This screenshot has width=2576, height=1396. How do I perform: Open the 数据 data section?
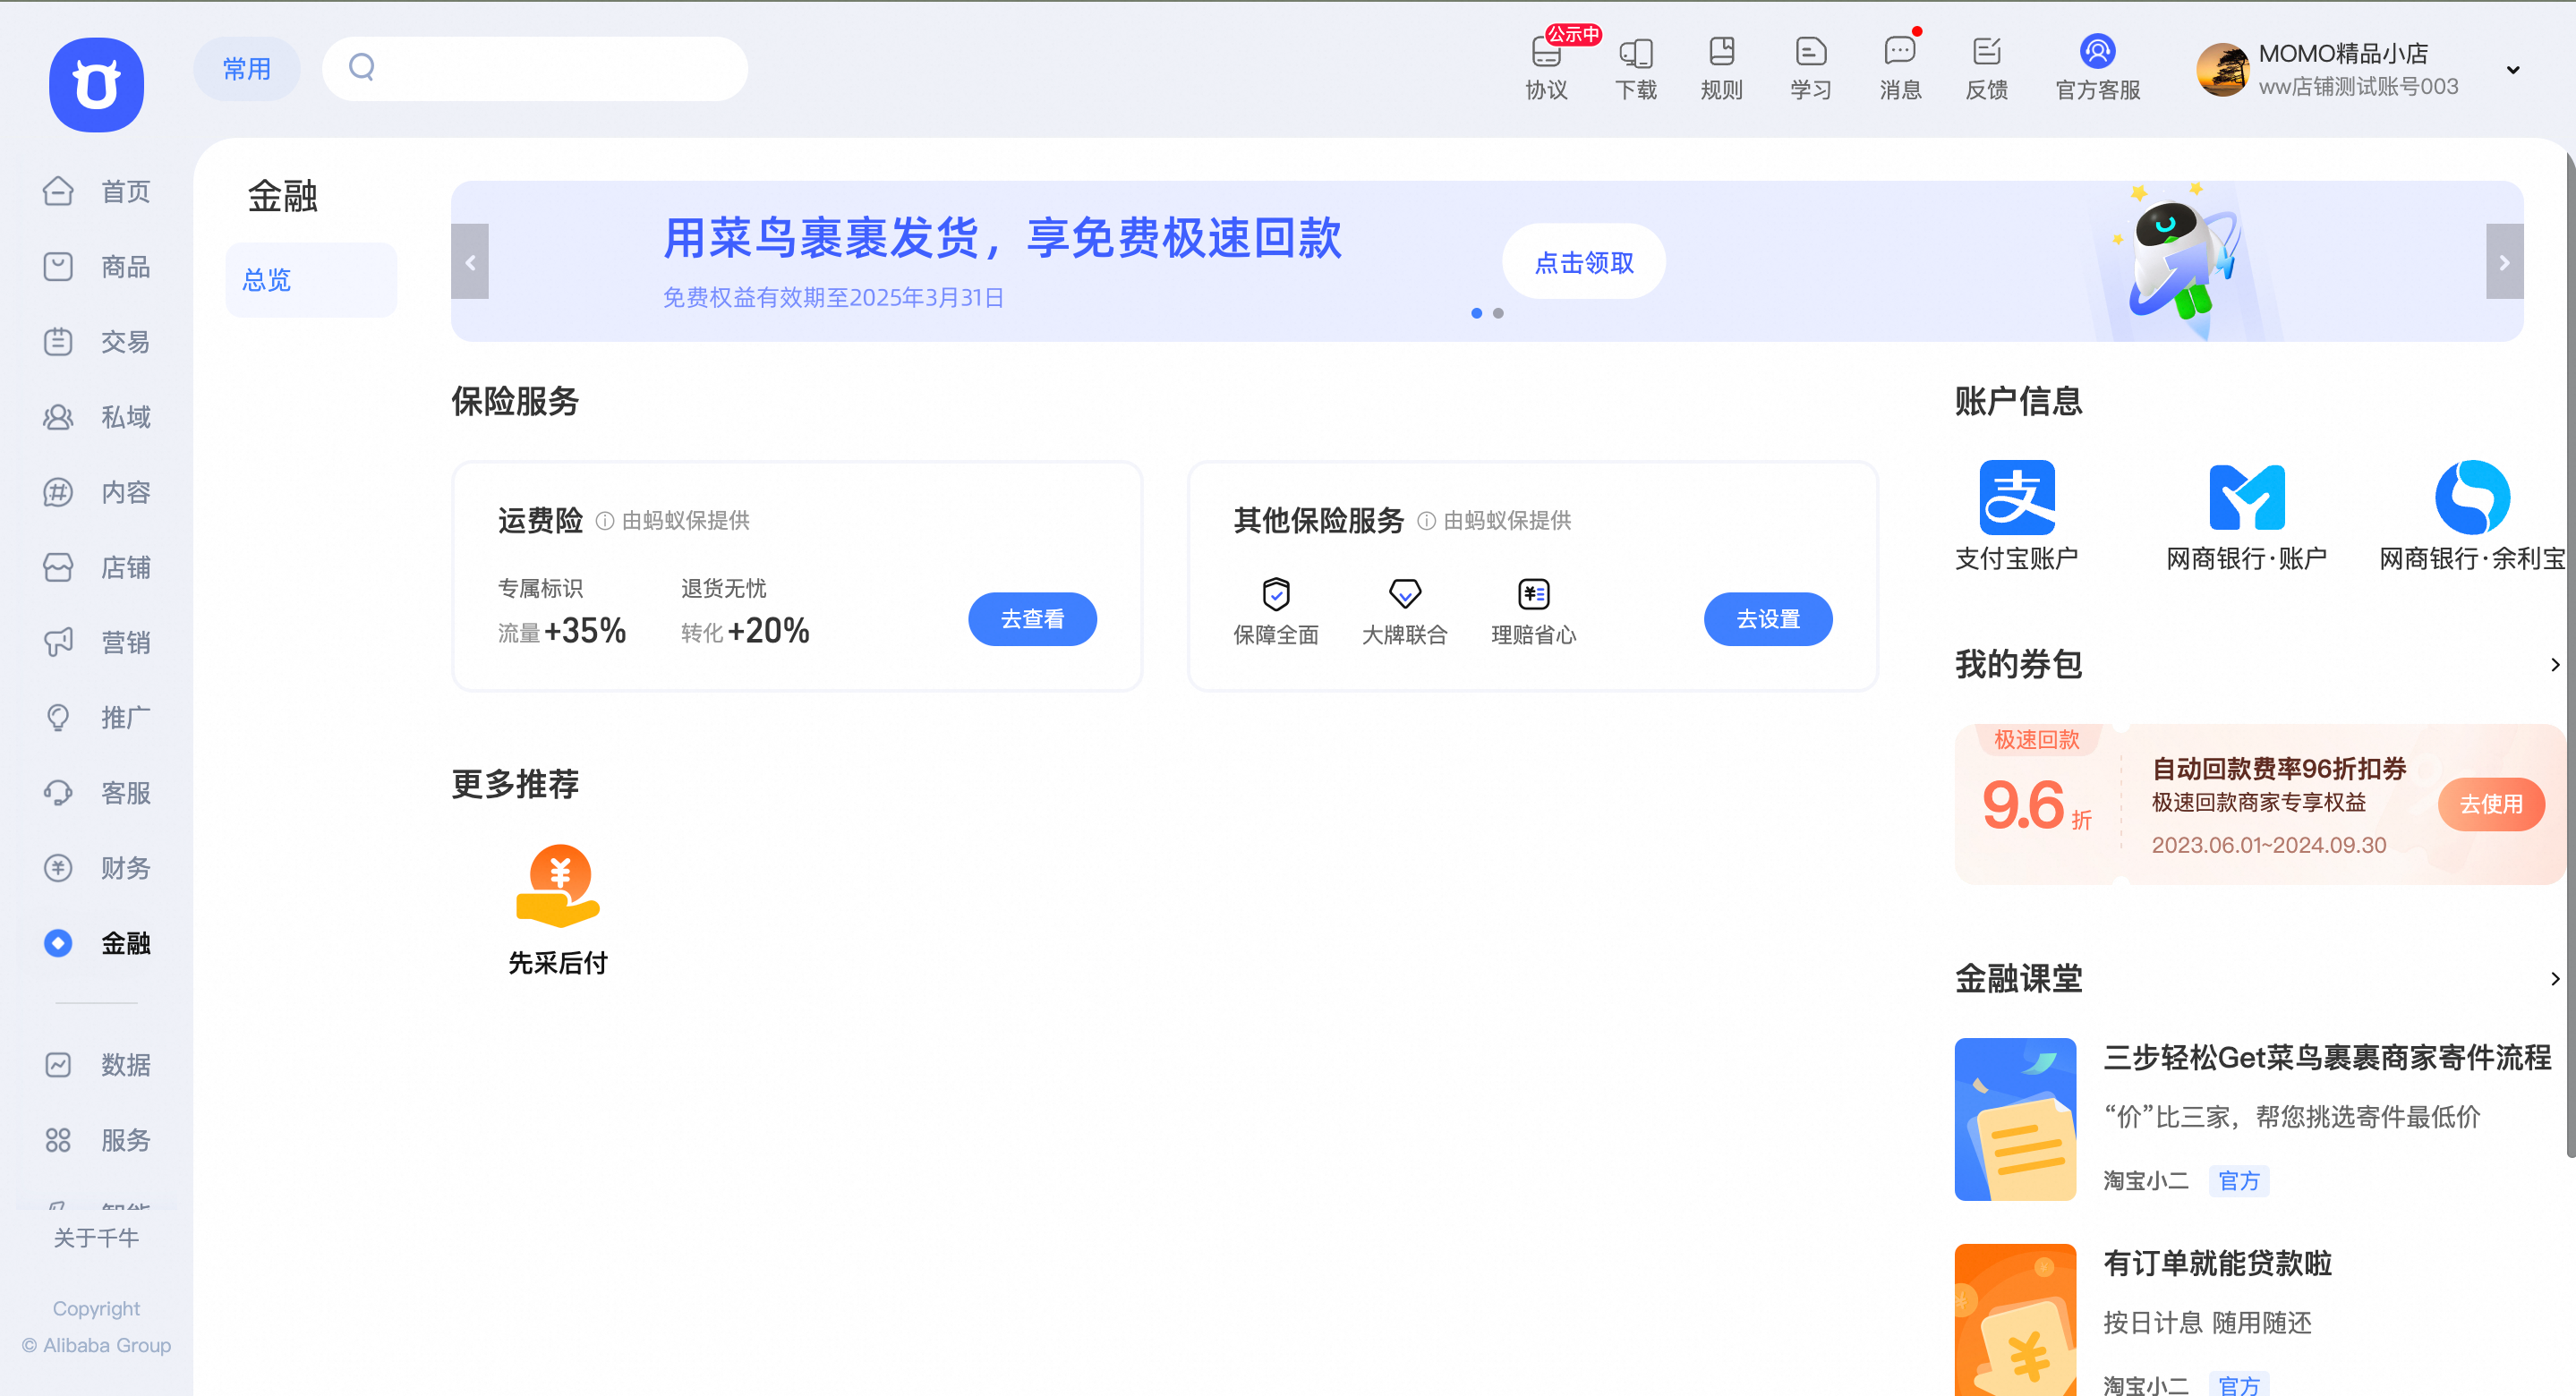pyautogui.click(x=97, y=1064)
